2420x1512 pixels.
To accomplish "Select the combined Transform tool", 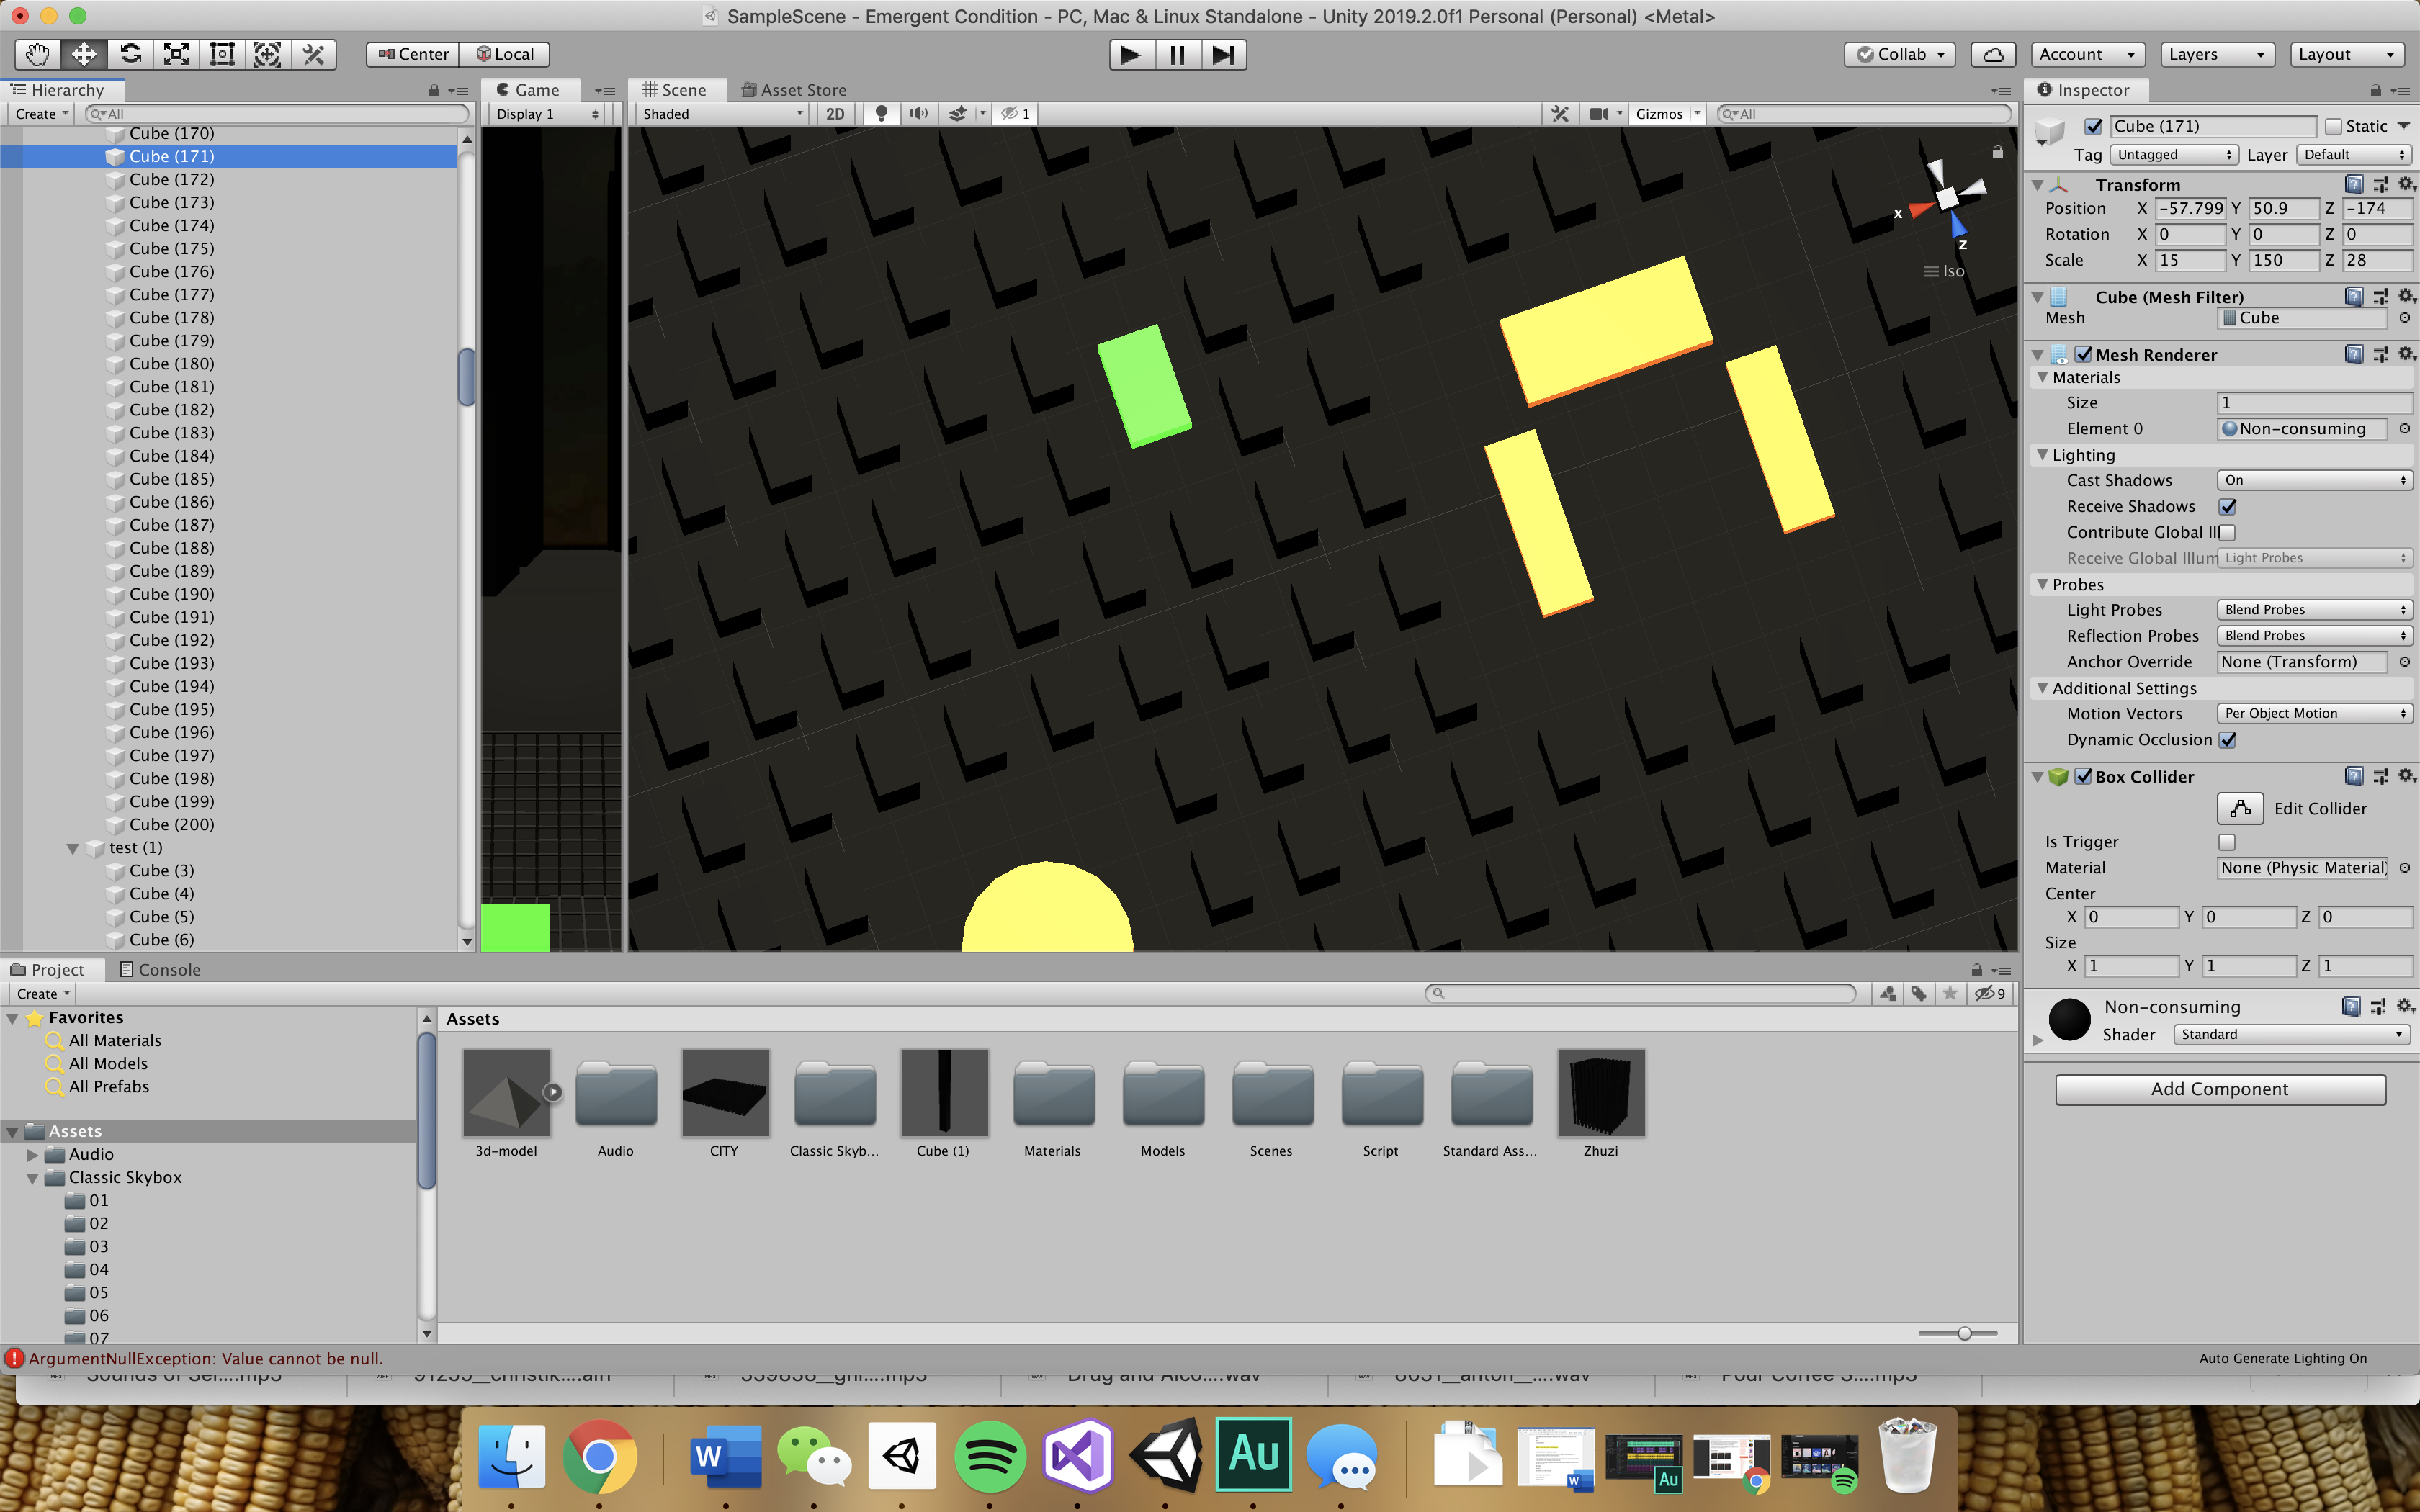I will click(267, 55).
